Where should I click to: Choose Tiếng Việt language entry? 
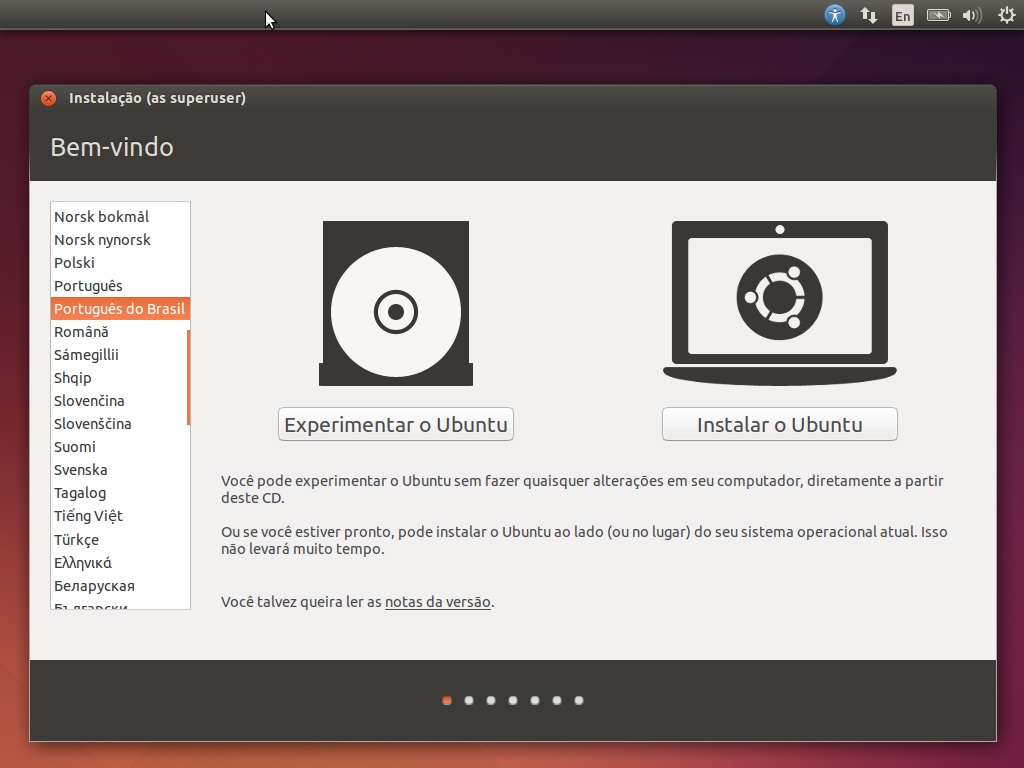point(88,516)
